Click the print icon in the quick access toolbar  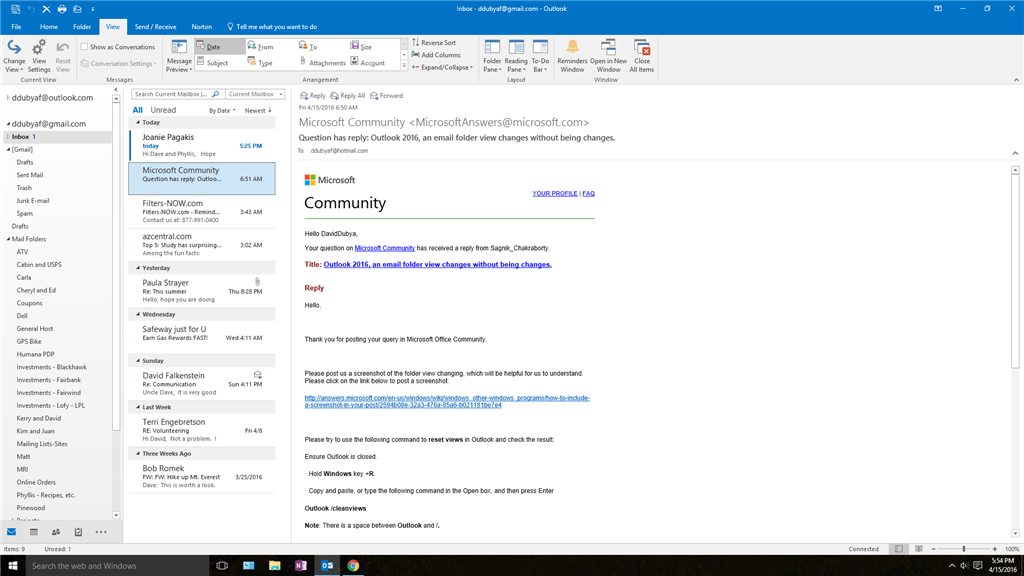pos(62,8)
